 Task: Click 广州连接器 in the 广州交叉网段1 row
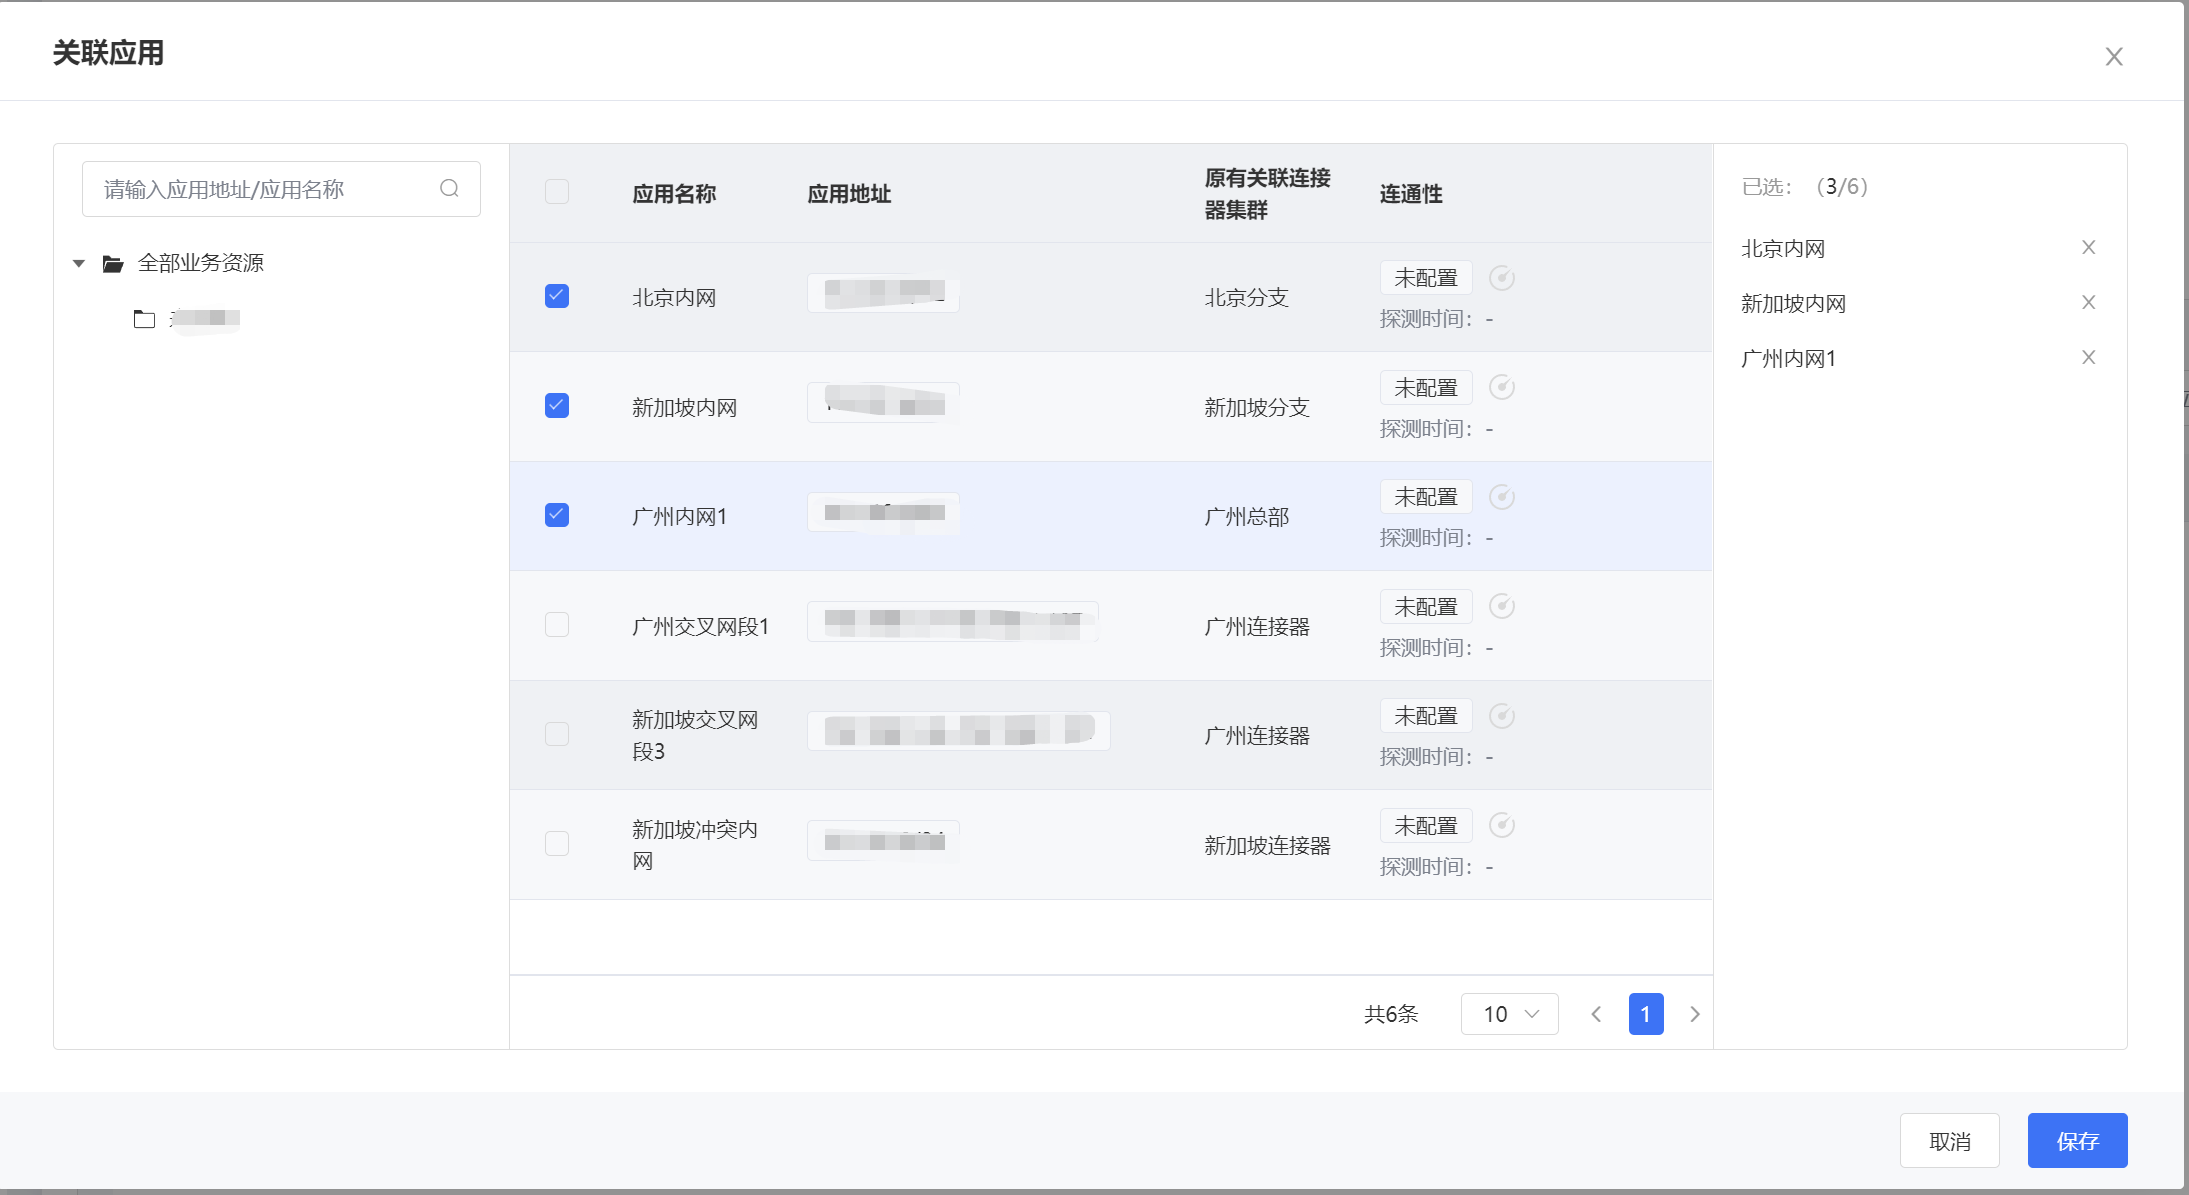[x=1257, y=626]
